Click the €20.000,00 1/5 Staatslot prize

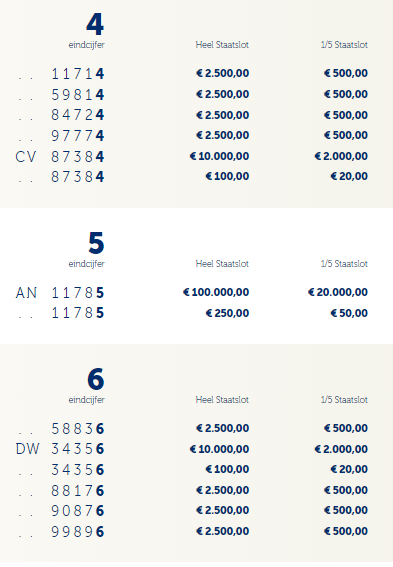click(x=338, y=292)
